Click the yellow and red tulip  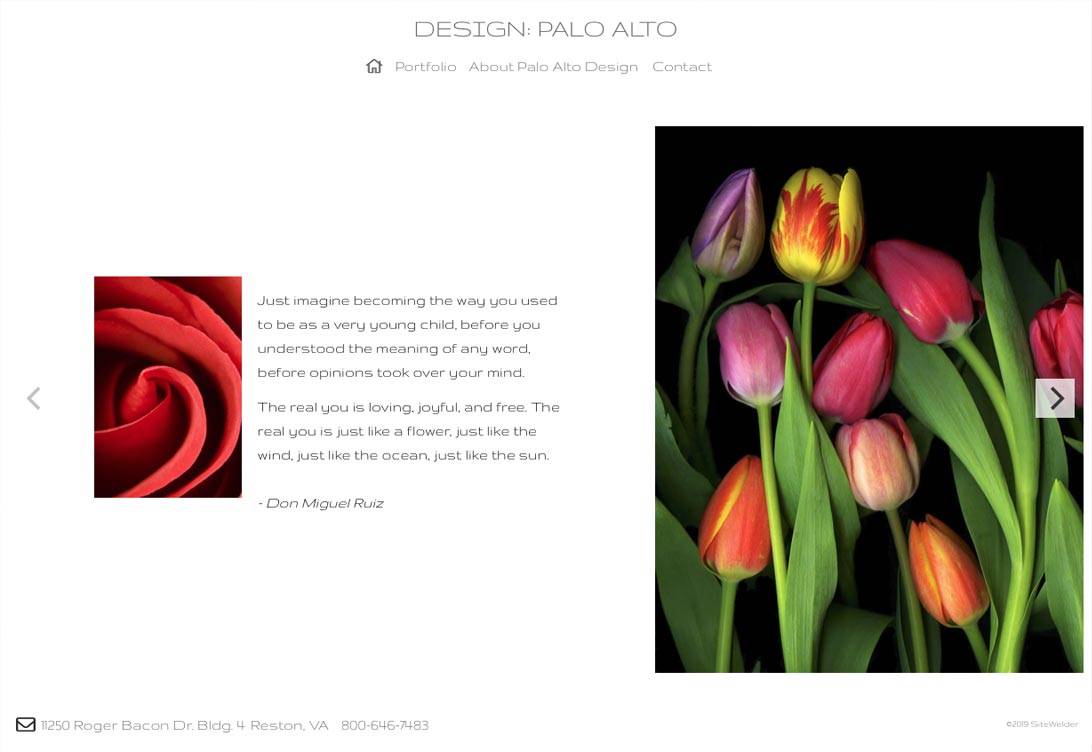pos(818,226)
